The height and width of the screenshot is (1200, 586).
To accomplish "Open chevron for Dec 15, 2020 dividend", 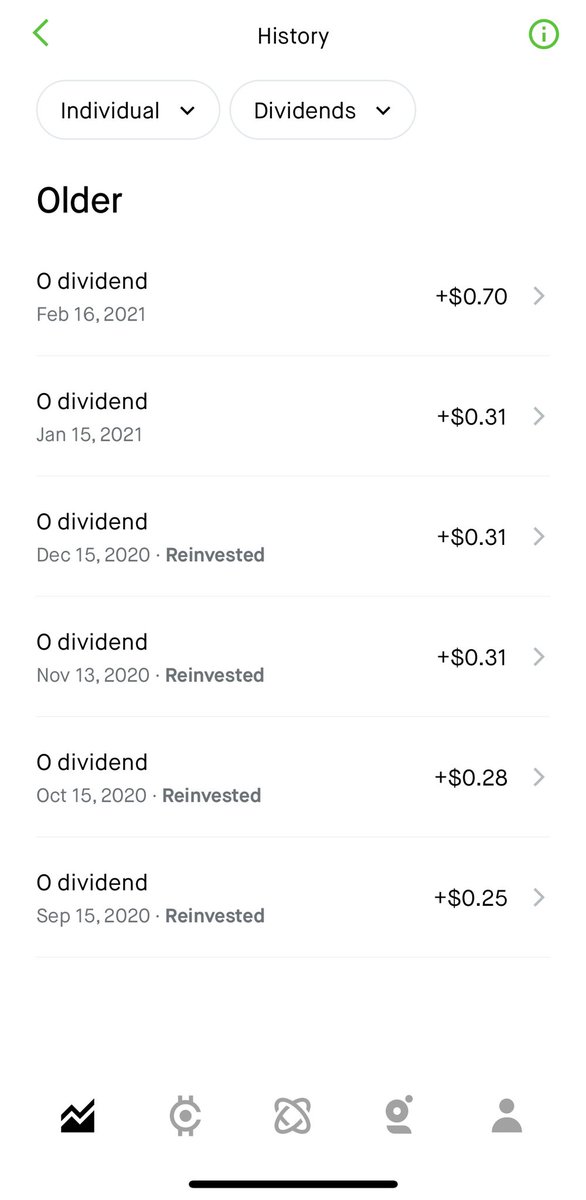I will pos(539,537).
